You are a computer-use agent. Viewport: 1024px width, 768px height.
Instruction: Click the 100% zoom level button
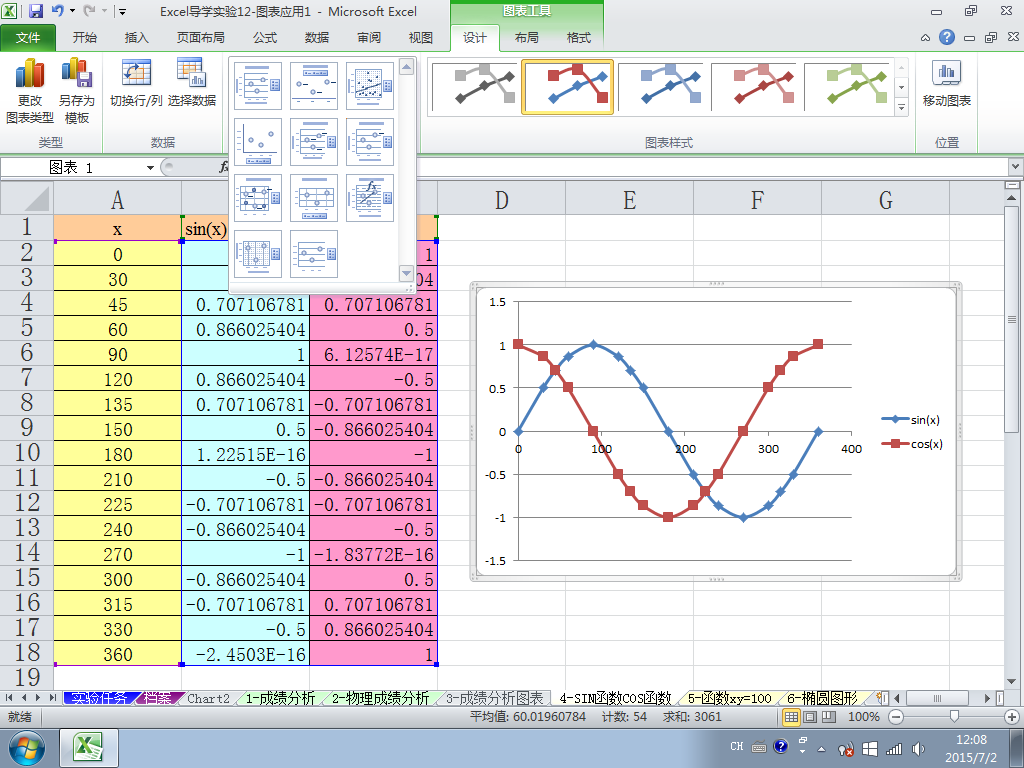(863, 717)
